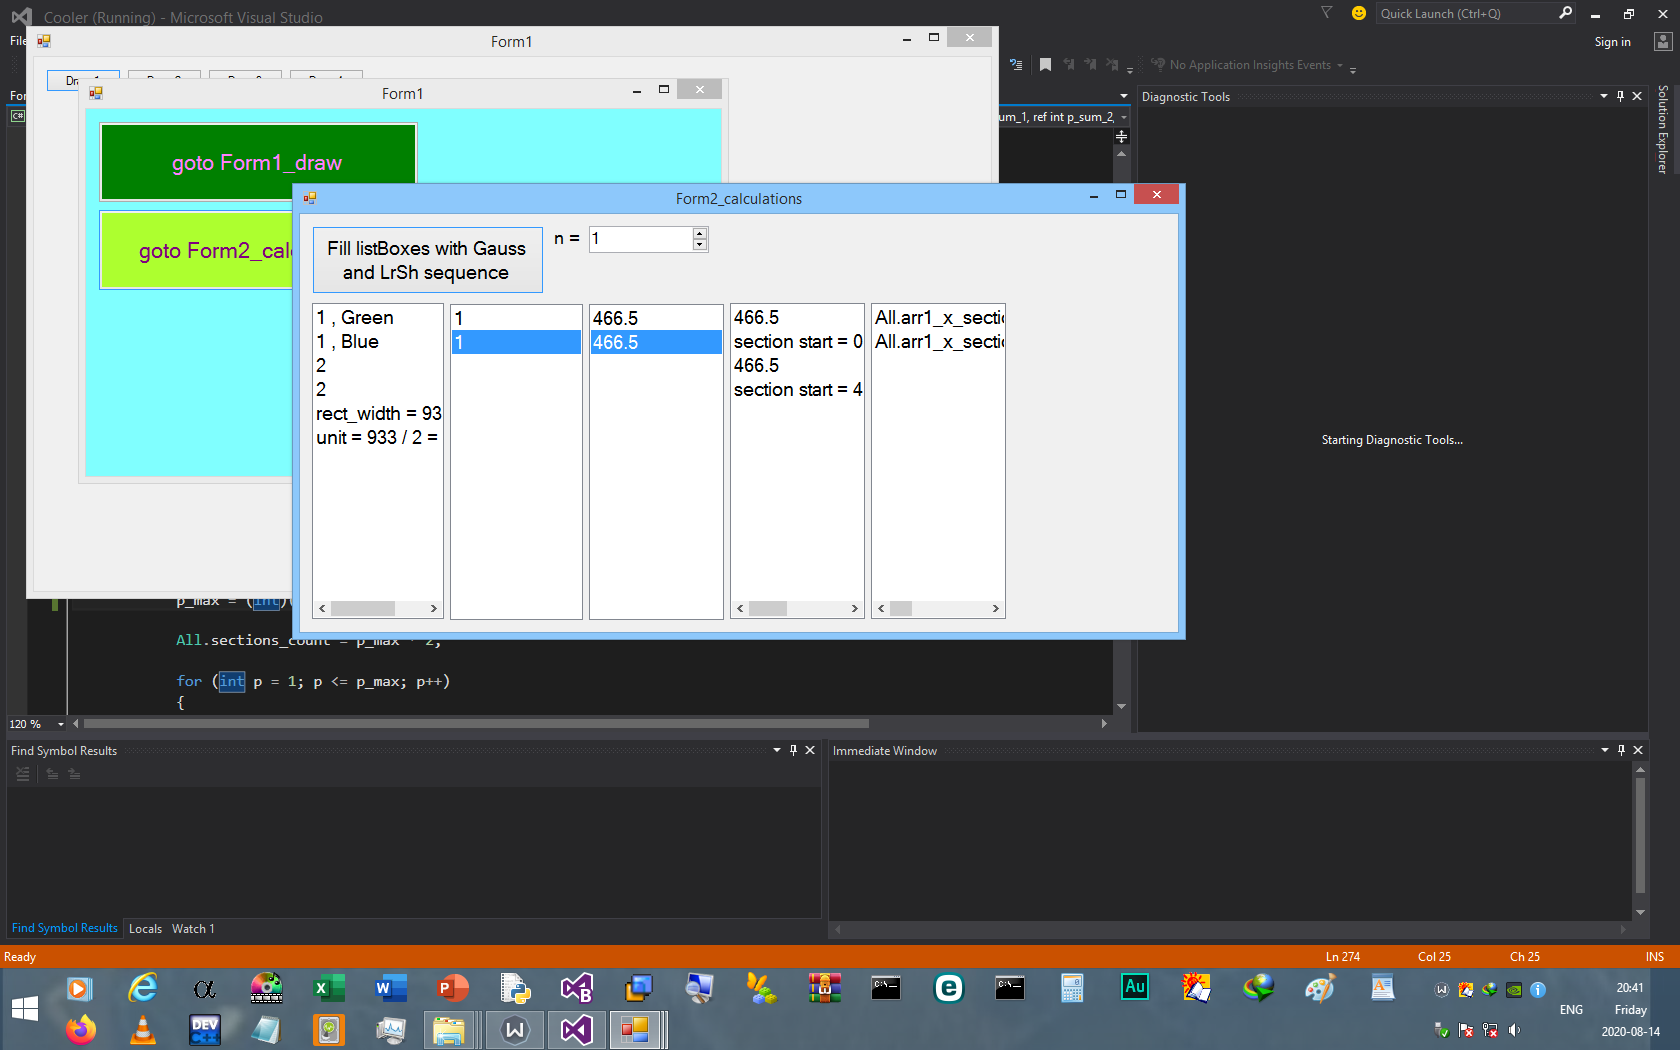Click the Sign in link
The height and width of the screenshot is (1050, 1680).
(x=1612, y=42)
